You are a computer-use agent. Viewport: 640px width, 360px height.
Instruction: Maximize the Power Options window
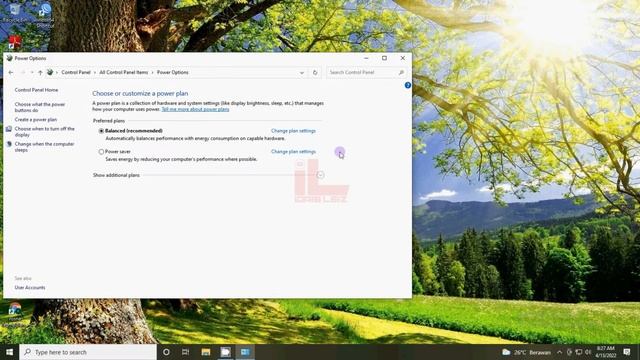384,58
